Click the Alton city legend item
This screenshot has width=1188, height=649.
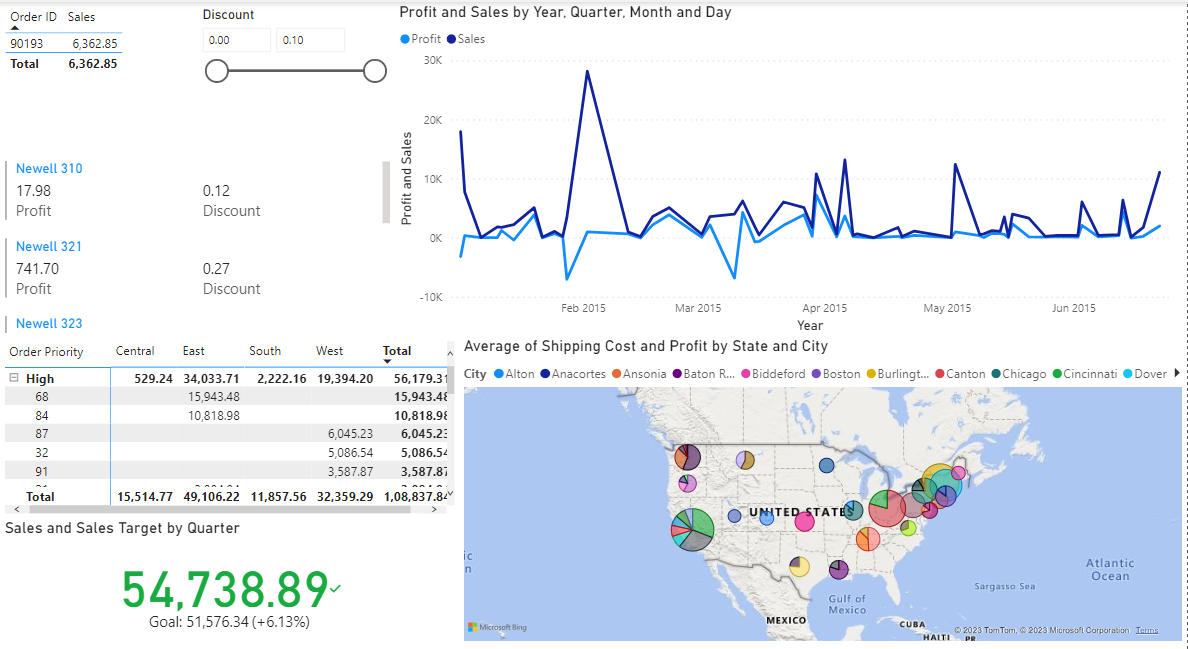[513, 374]
